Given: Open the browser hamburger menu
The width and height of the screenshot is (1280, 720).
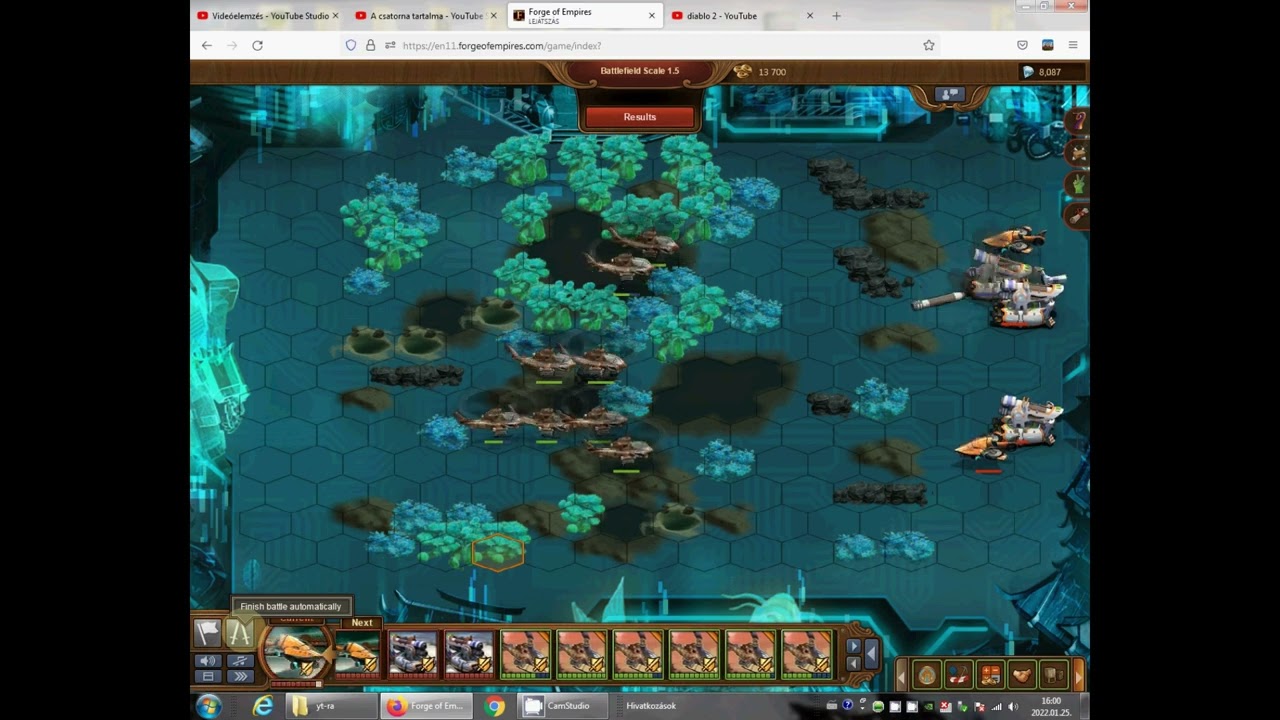Looking at the screenshot, I should pyautogui.click(x=1072, y=45).
